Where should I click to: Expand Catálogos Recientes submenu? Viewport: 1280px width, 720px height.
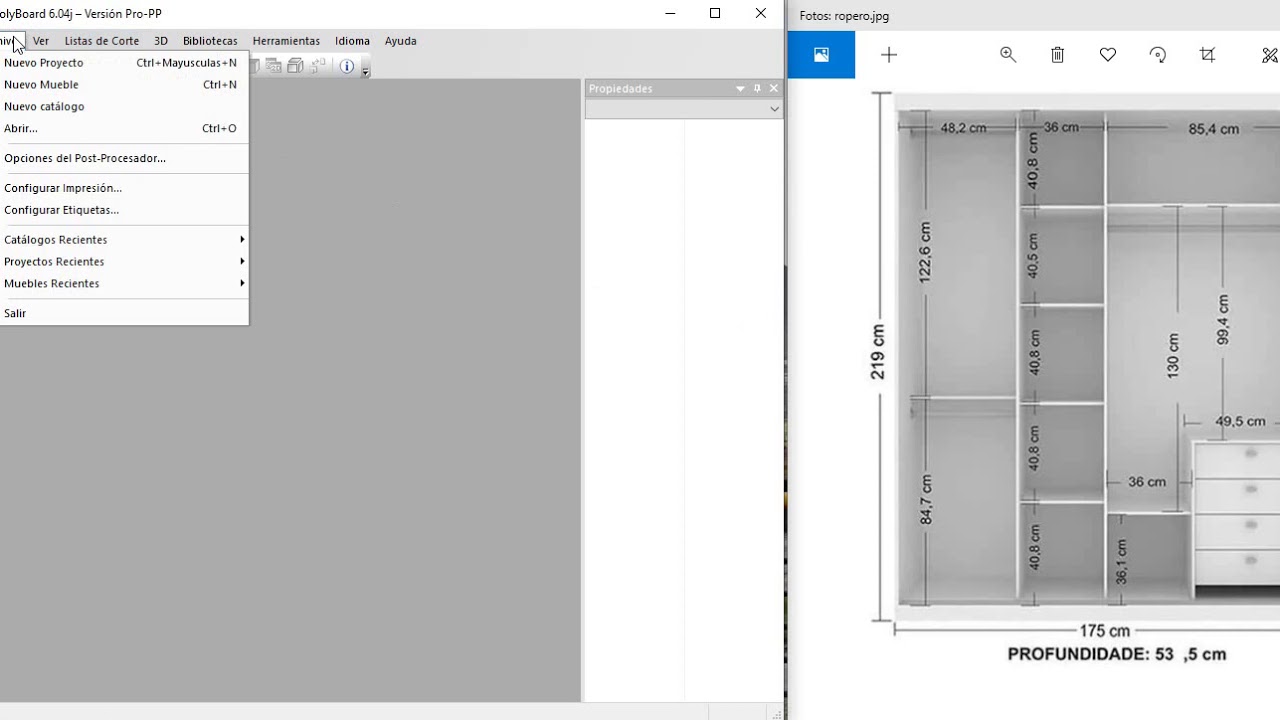point(124,240)
